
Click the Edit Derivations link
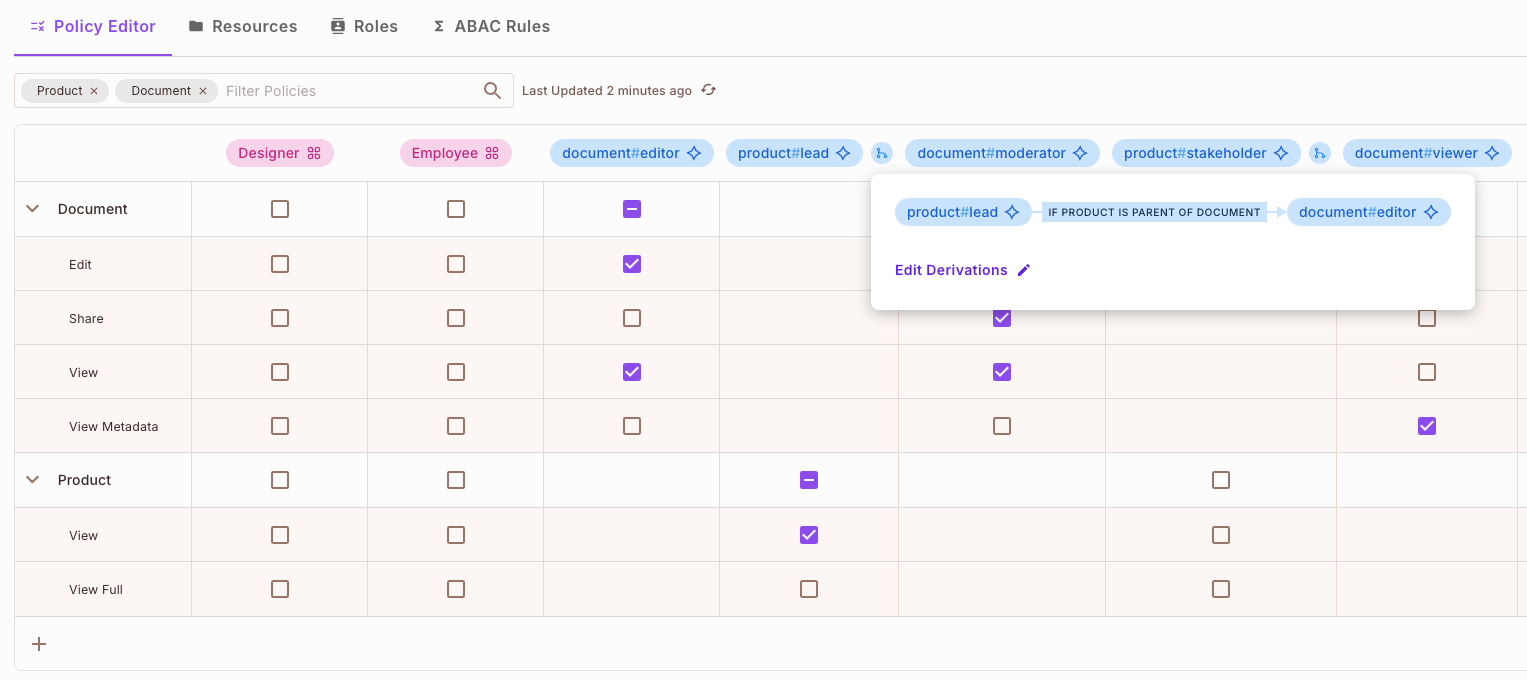(x=951, y=270)
